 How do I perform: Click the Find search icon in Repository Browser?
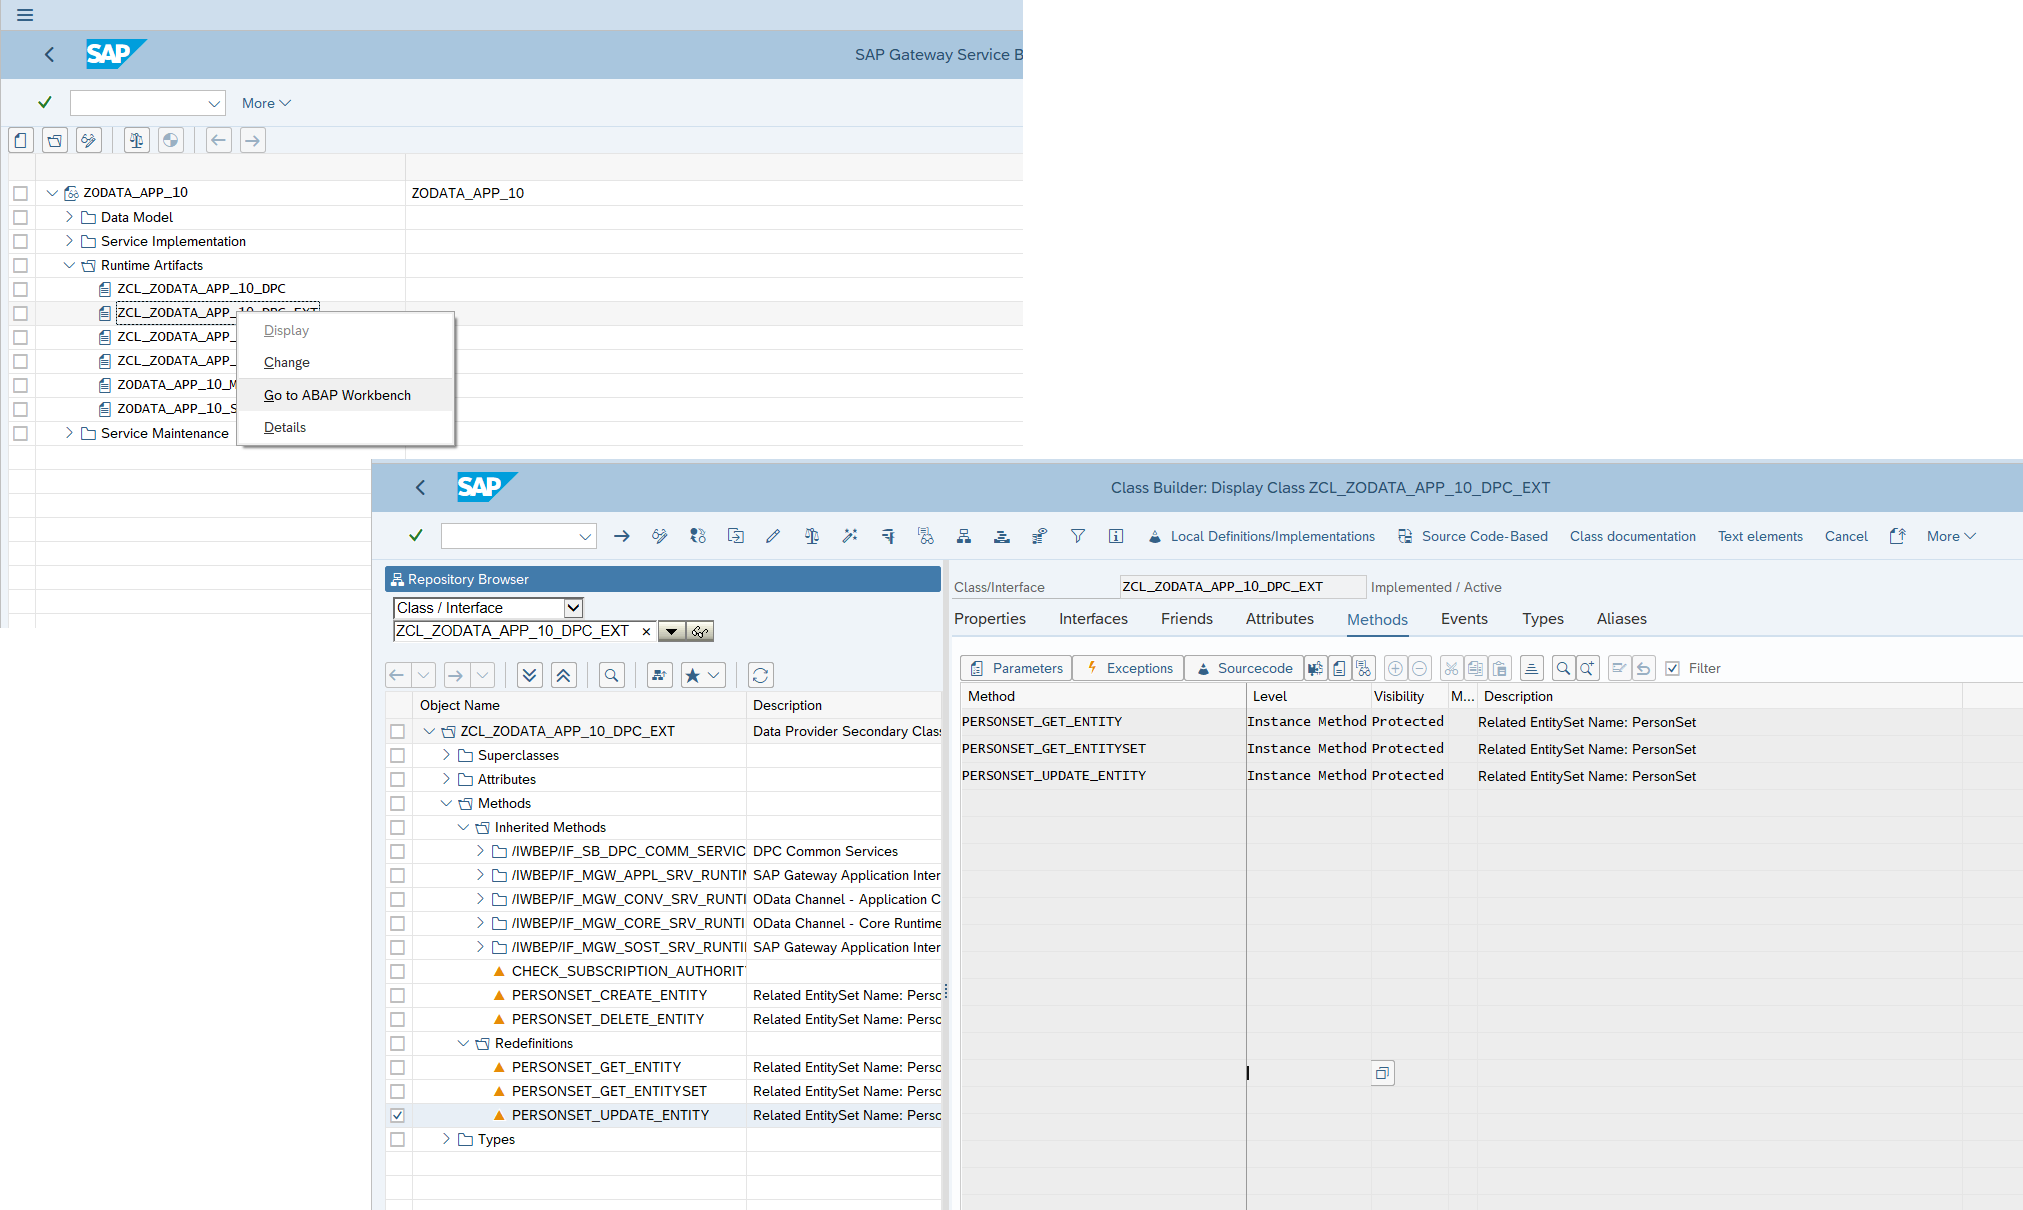[612, 675]
